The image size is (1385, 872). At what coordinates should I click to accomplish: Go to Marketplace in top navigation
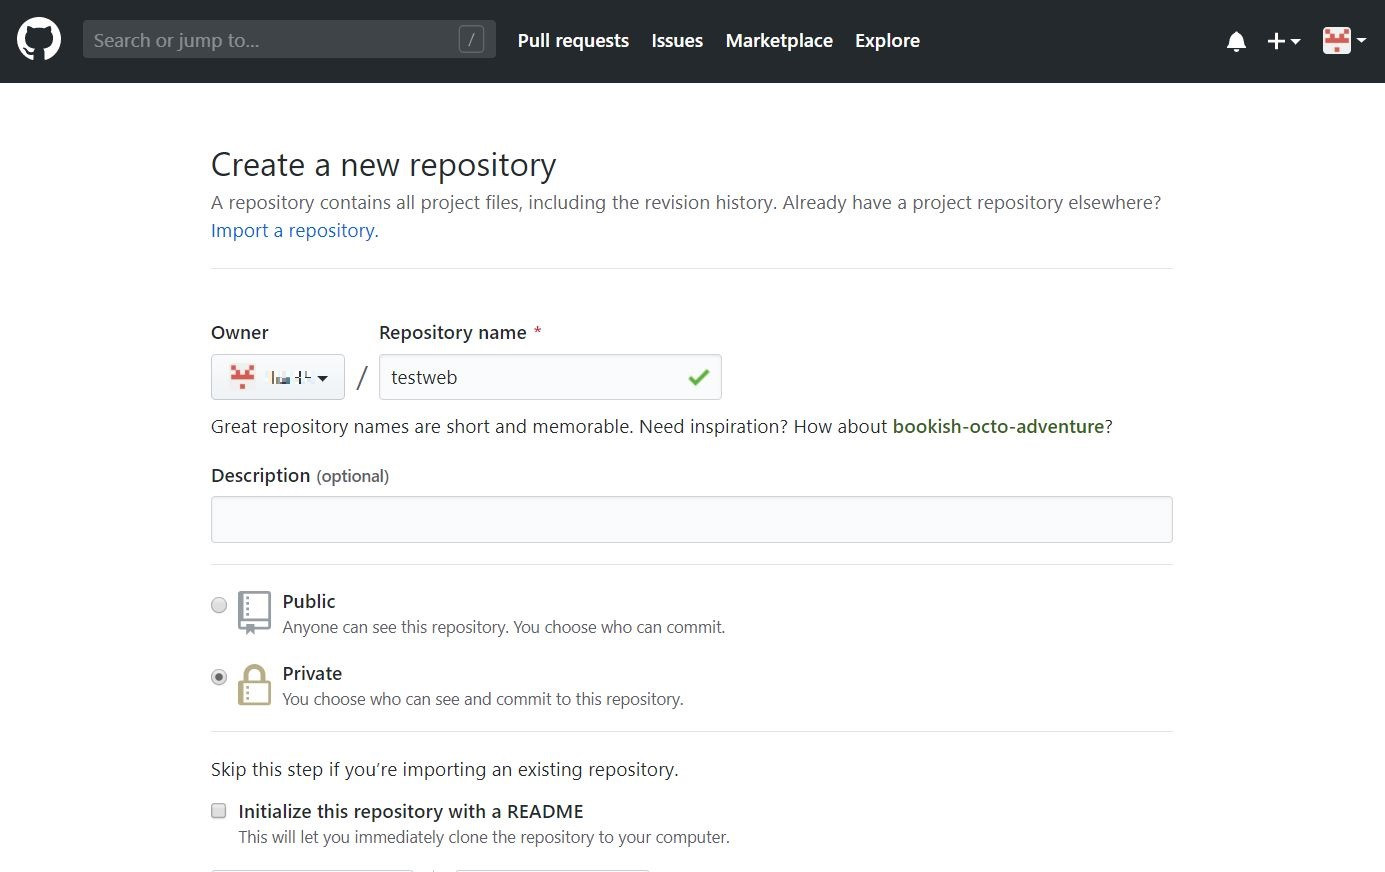(779, 41)
